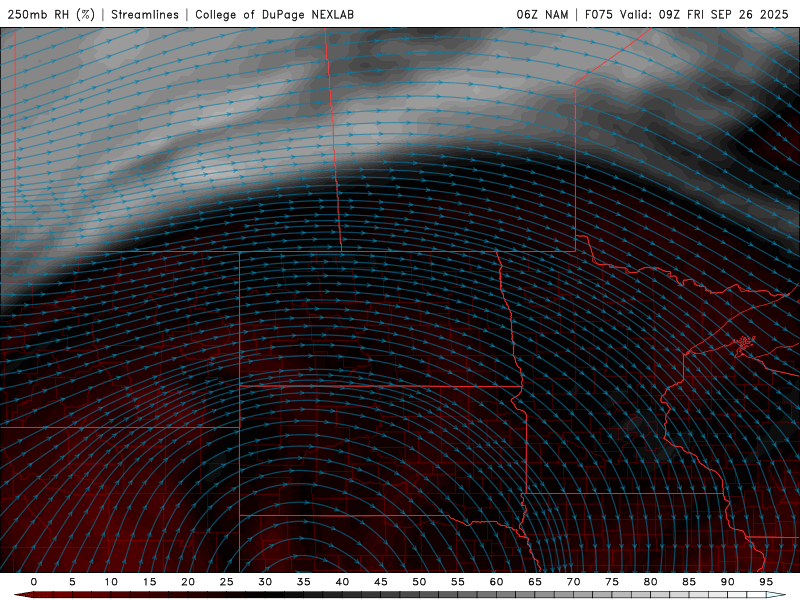Click the '95' colorbar tick label
This screenshot has height=600, width=800.
[766, 582]
